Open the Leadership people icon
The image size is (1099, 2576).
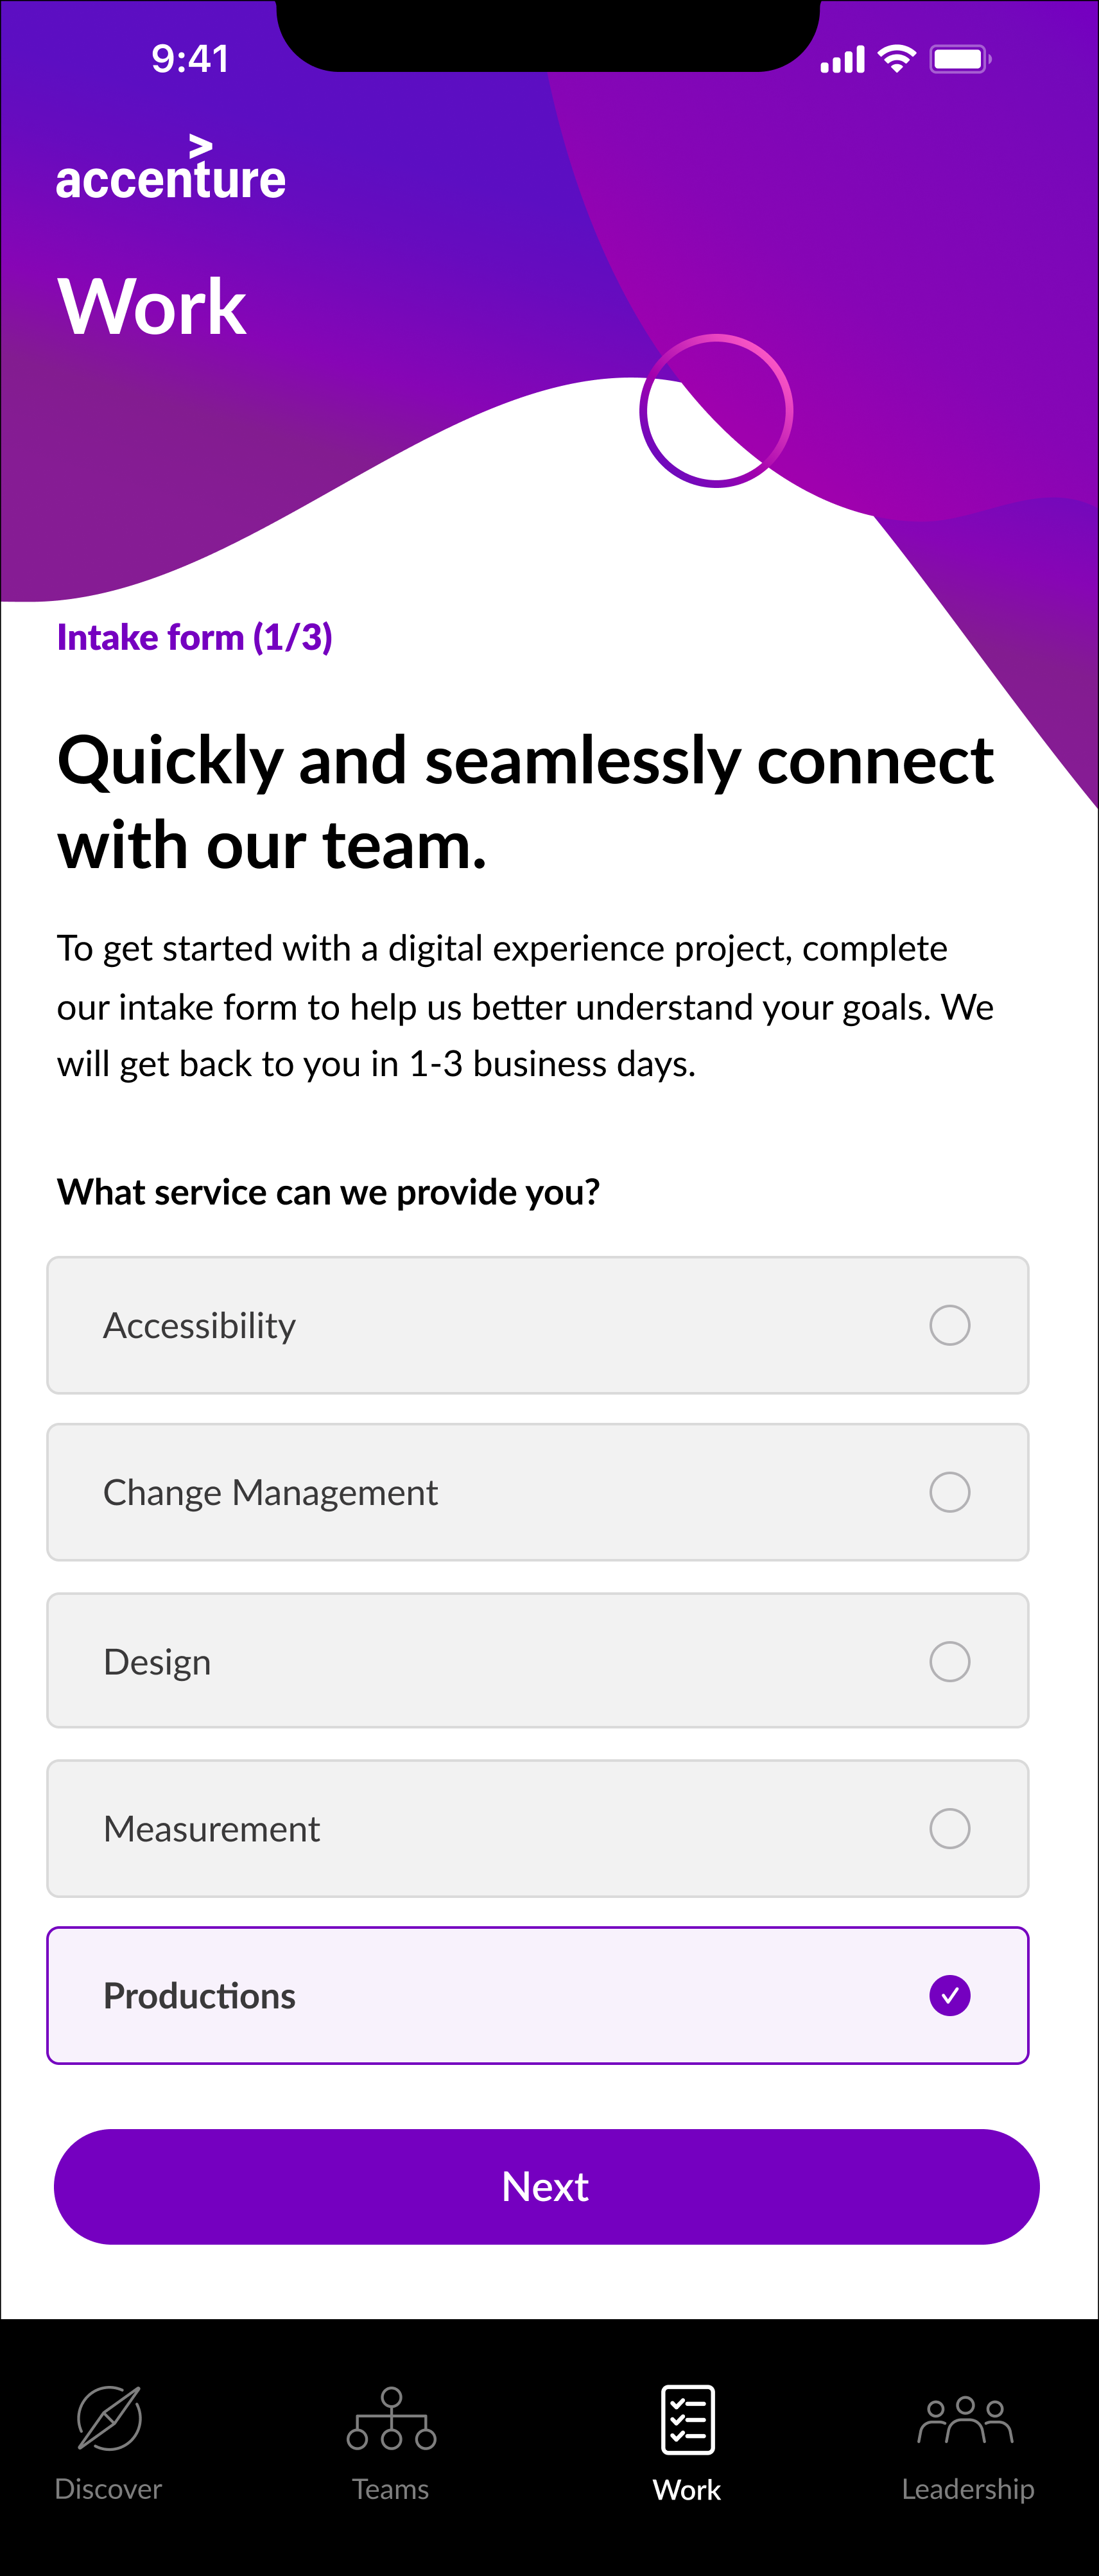(966, 2419)
